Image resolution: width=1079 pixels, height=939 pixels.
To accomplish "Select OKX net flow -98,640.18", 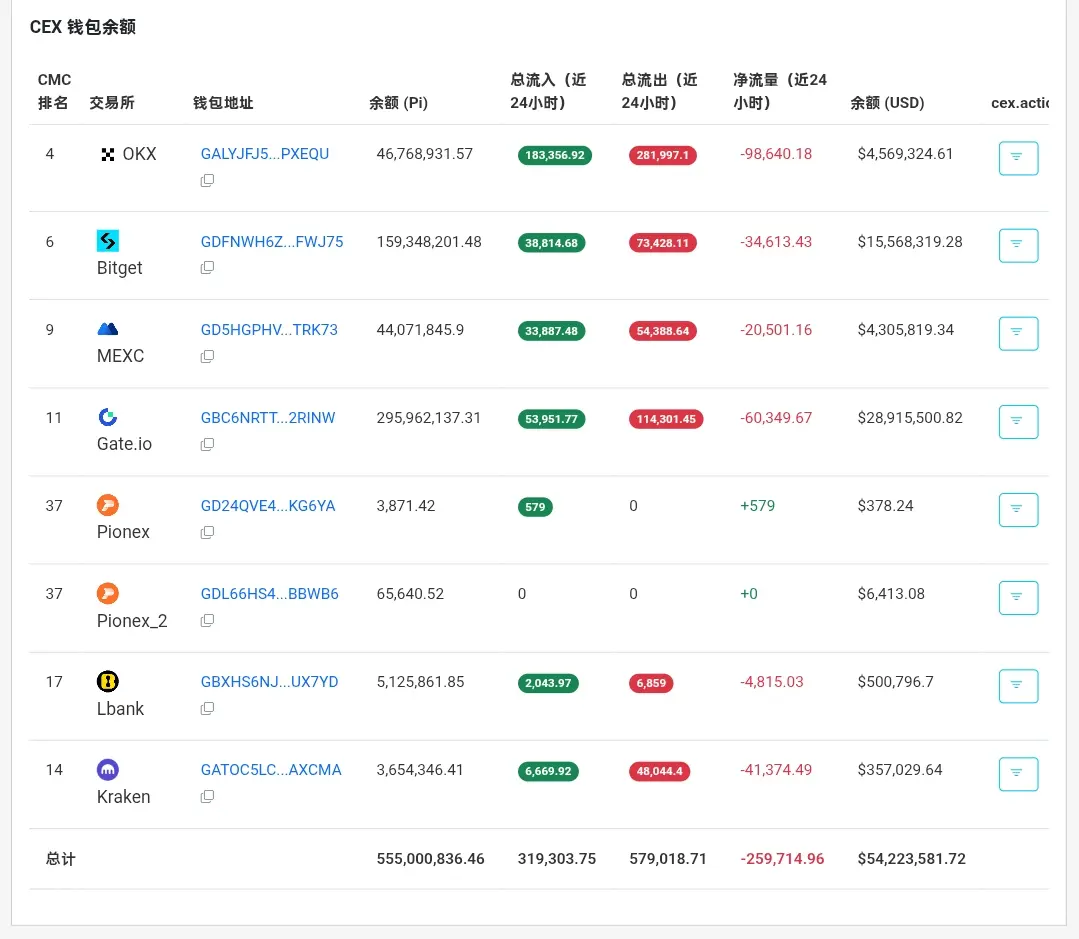I will pos(776,154).
